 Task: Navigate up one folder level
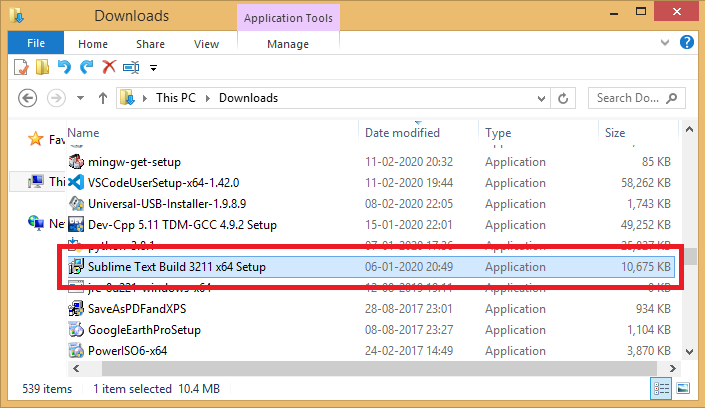[x=103, y=98]
